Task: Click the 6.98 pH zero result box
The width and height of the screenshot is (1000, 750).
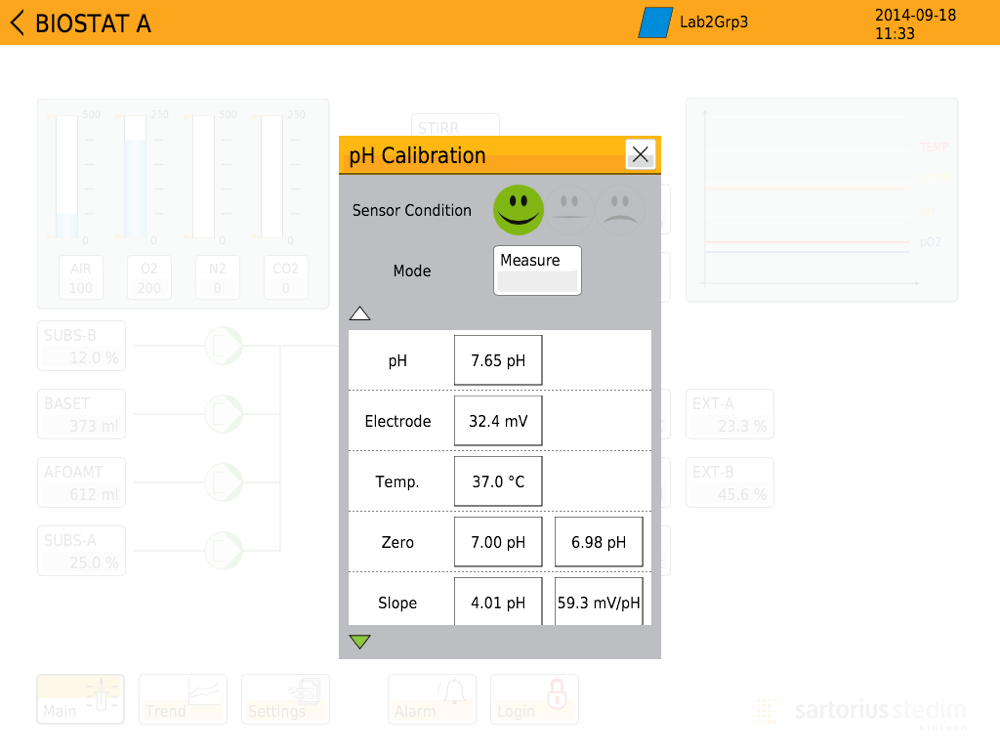Action: [x=598, y=543]
